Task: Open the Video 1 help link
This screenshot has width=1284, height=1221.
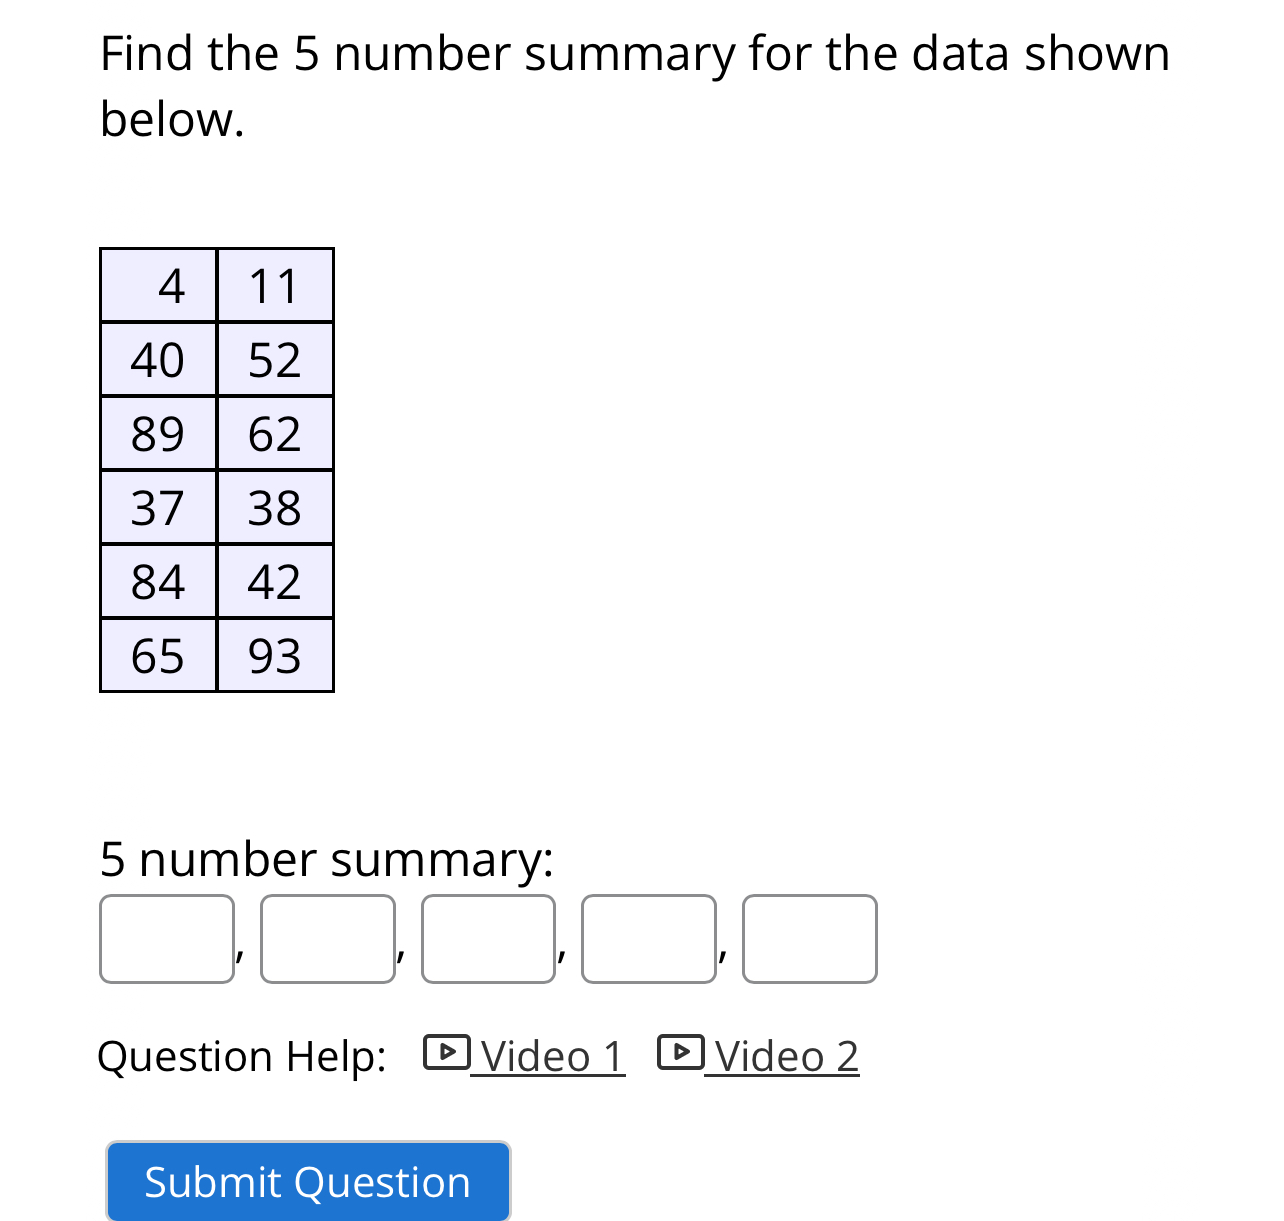Action: (548, 1057)
